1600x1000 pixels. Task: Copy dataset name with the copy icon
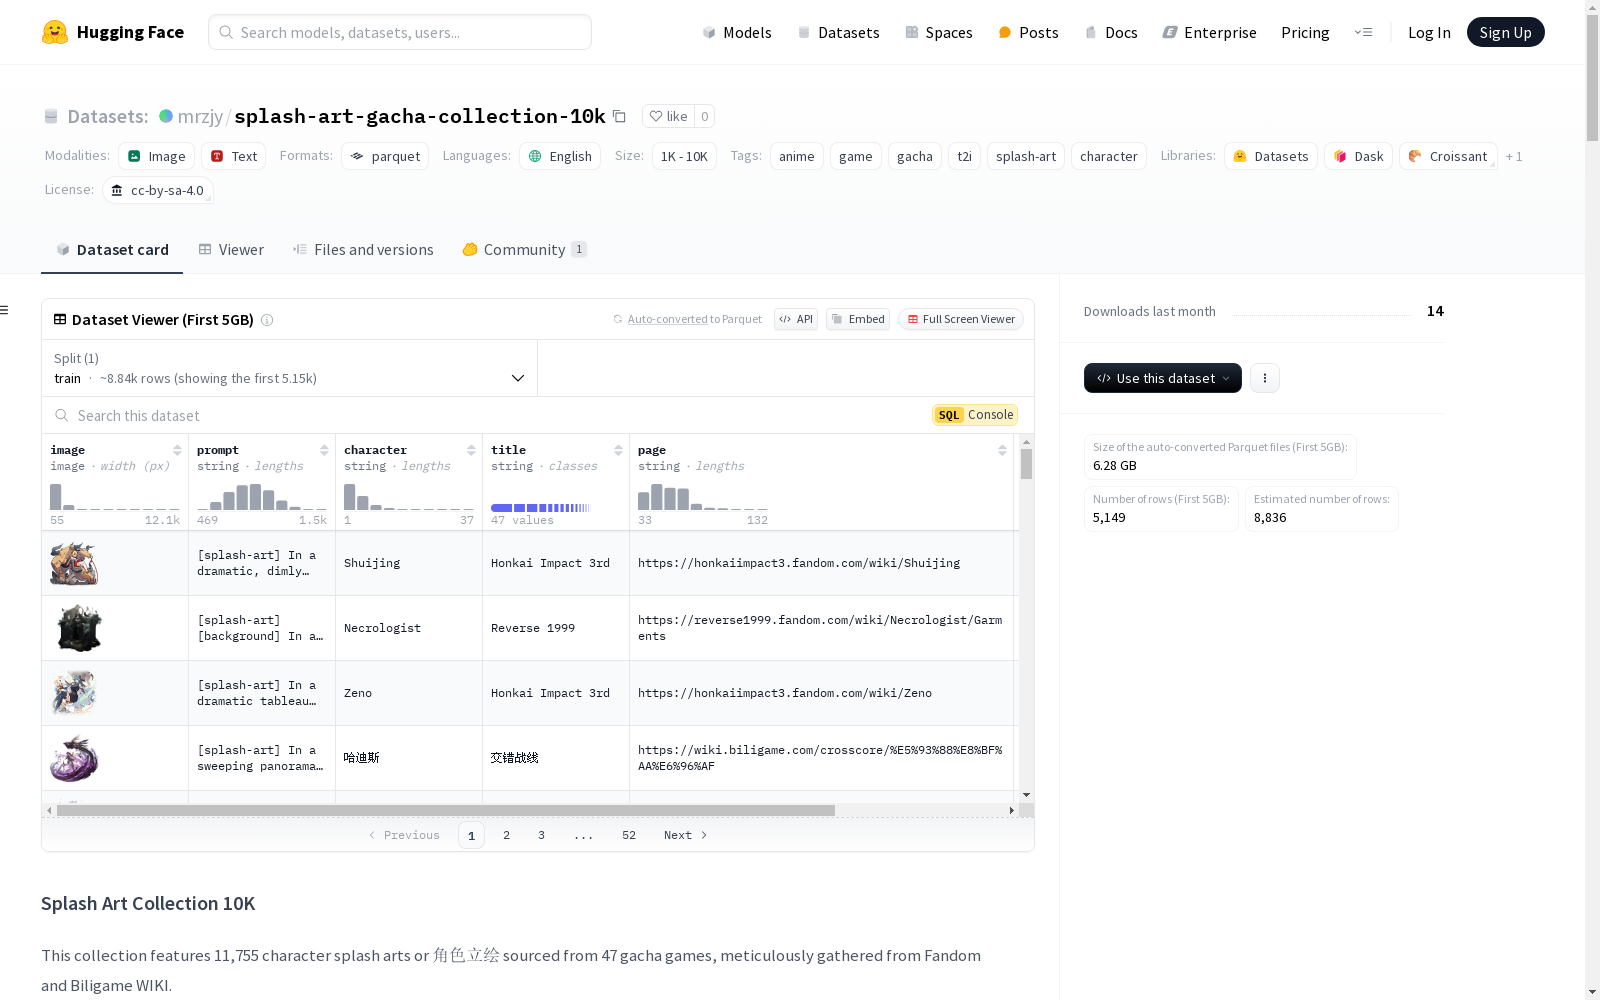619,116
